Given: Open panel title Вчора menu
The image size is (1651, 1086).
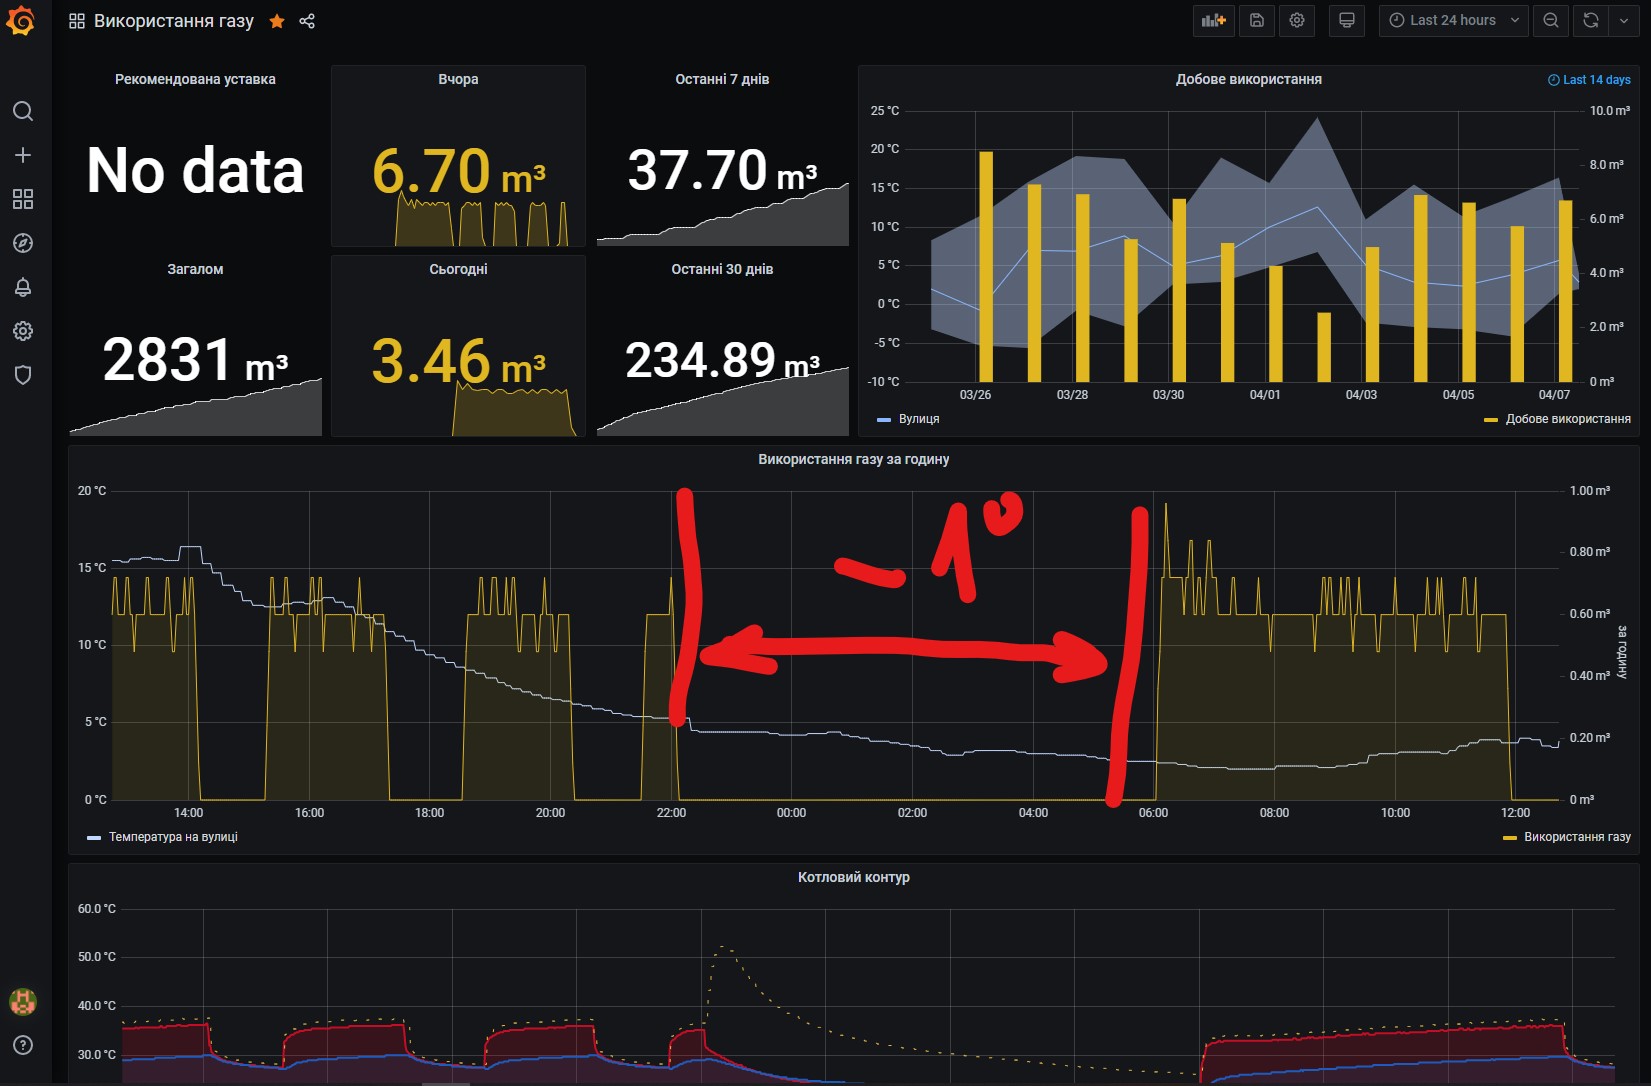Looking at the screenshot, I should pyautogui.click(x=458, y=79).
